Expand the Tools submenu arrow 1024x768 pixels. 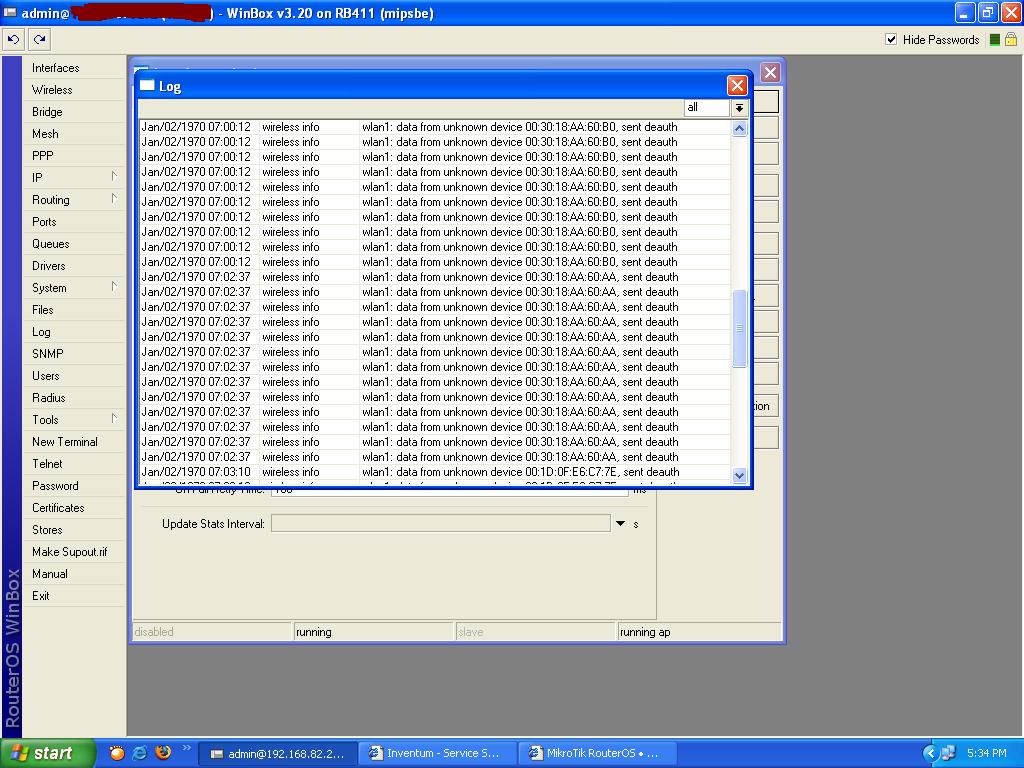pyautogui.click(x=114, y=419)
